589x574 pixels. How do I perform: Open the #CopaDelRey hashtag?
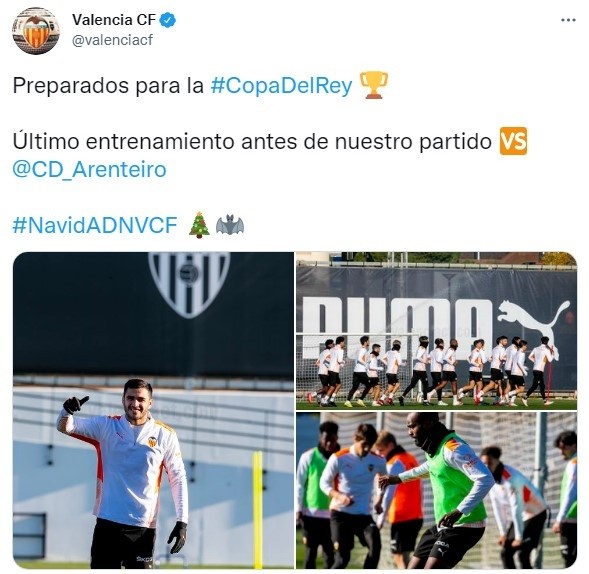(x=281, y=85)
